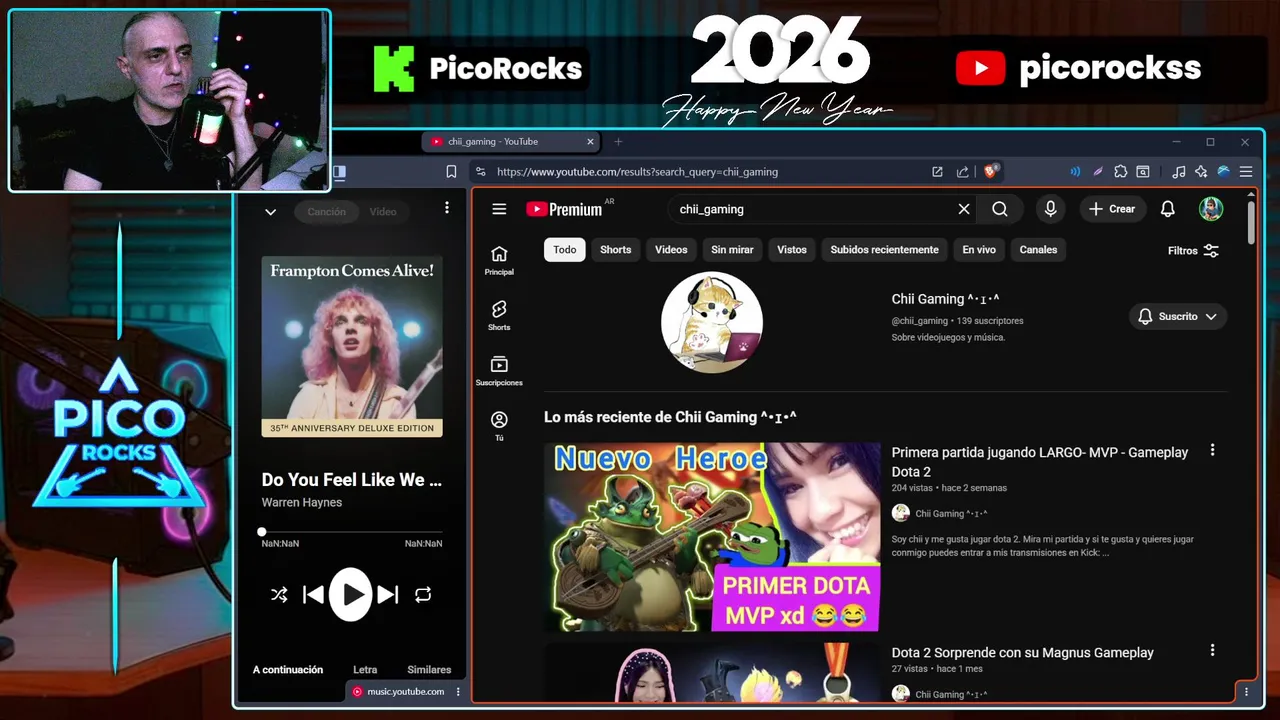This screenshot has height=720, width=1280.
Task: Open YouTube notifications bell
Action: tap(1167, 209)
